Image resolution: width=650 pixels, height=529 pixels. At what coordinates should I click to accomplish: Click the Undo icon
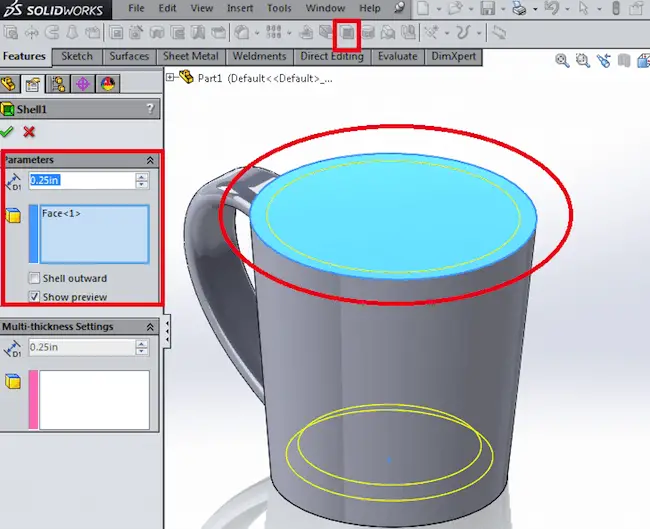pos(552,8)
